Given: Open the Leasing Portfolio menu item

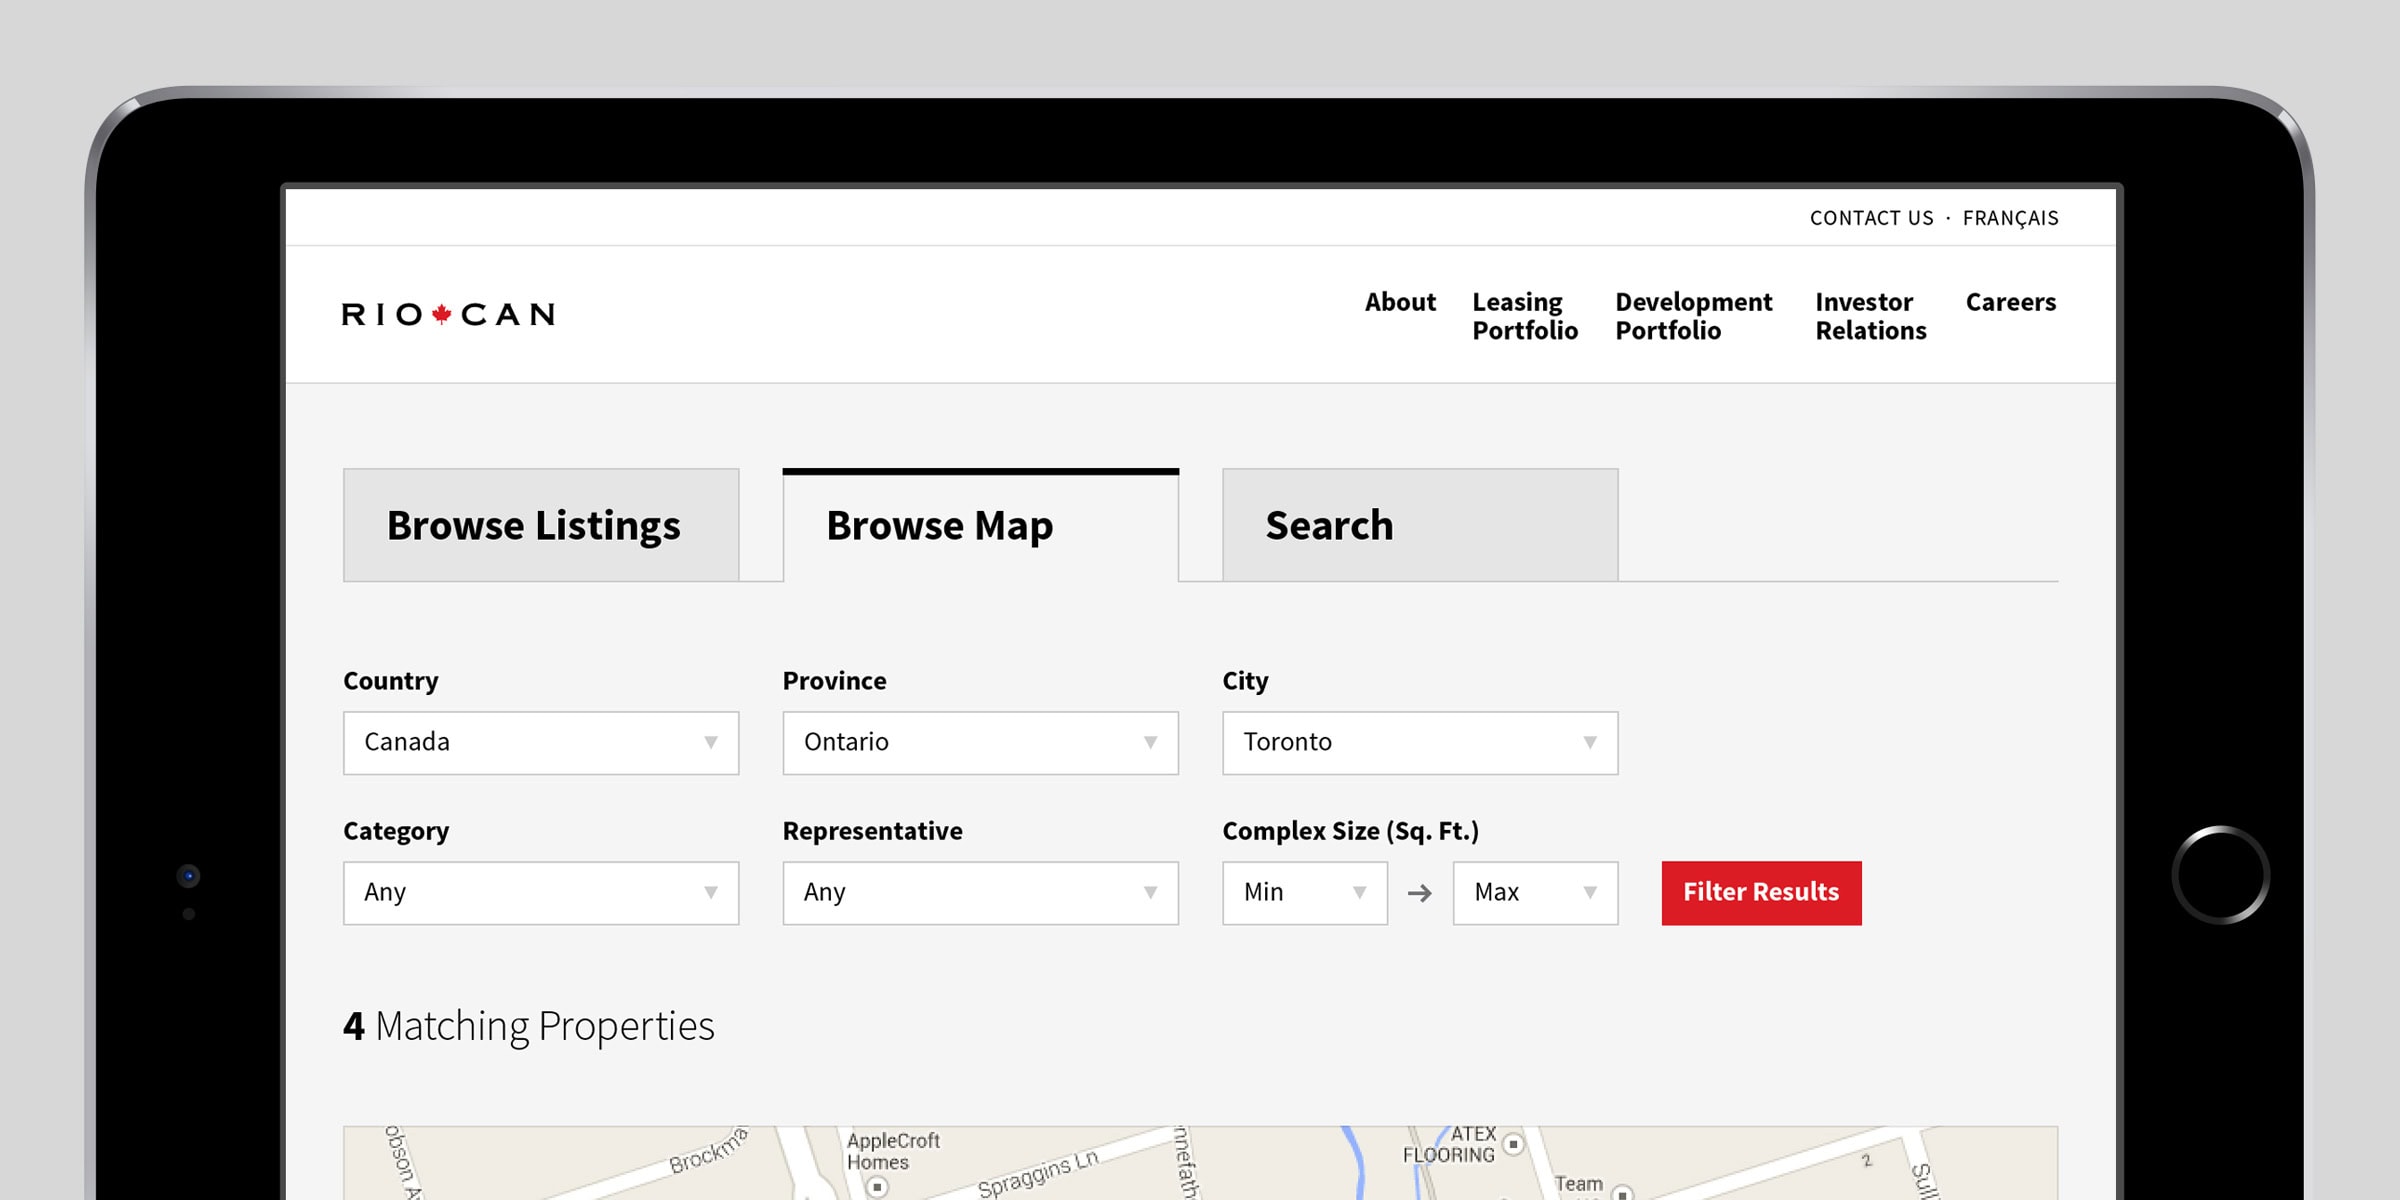Looking at the screenshot, I should (x=1524, y=316).
